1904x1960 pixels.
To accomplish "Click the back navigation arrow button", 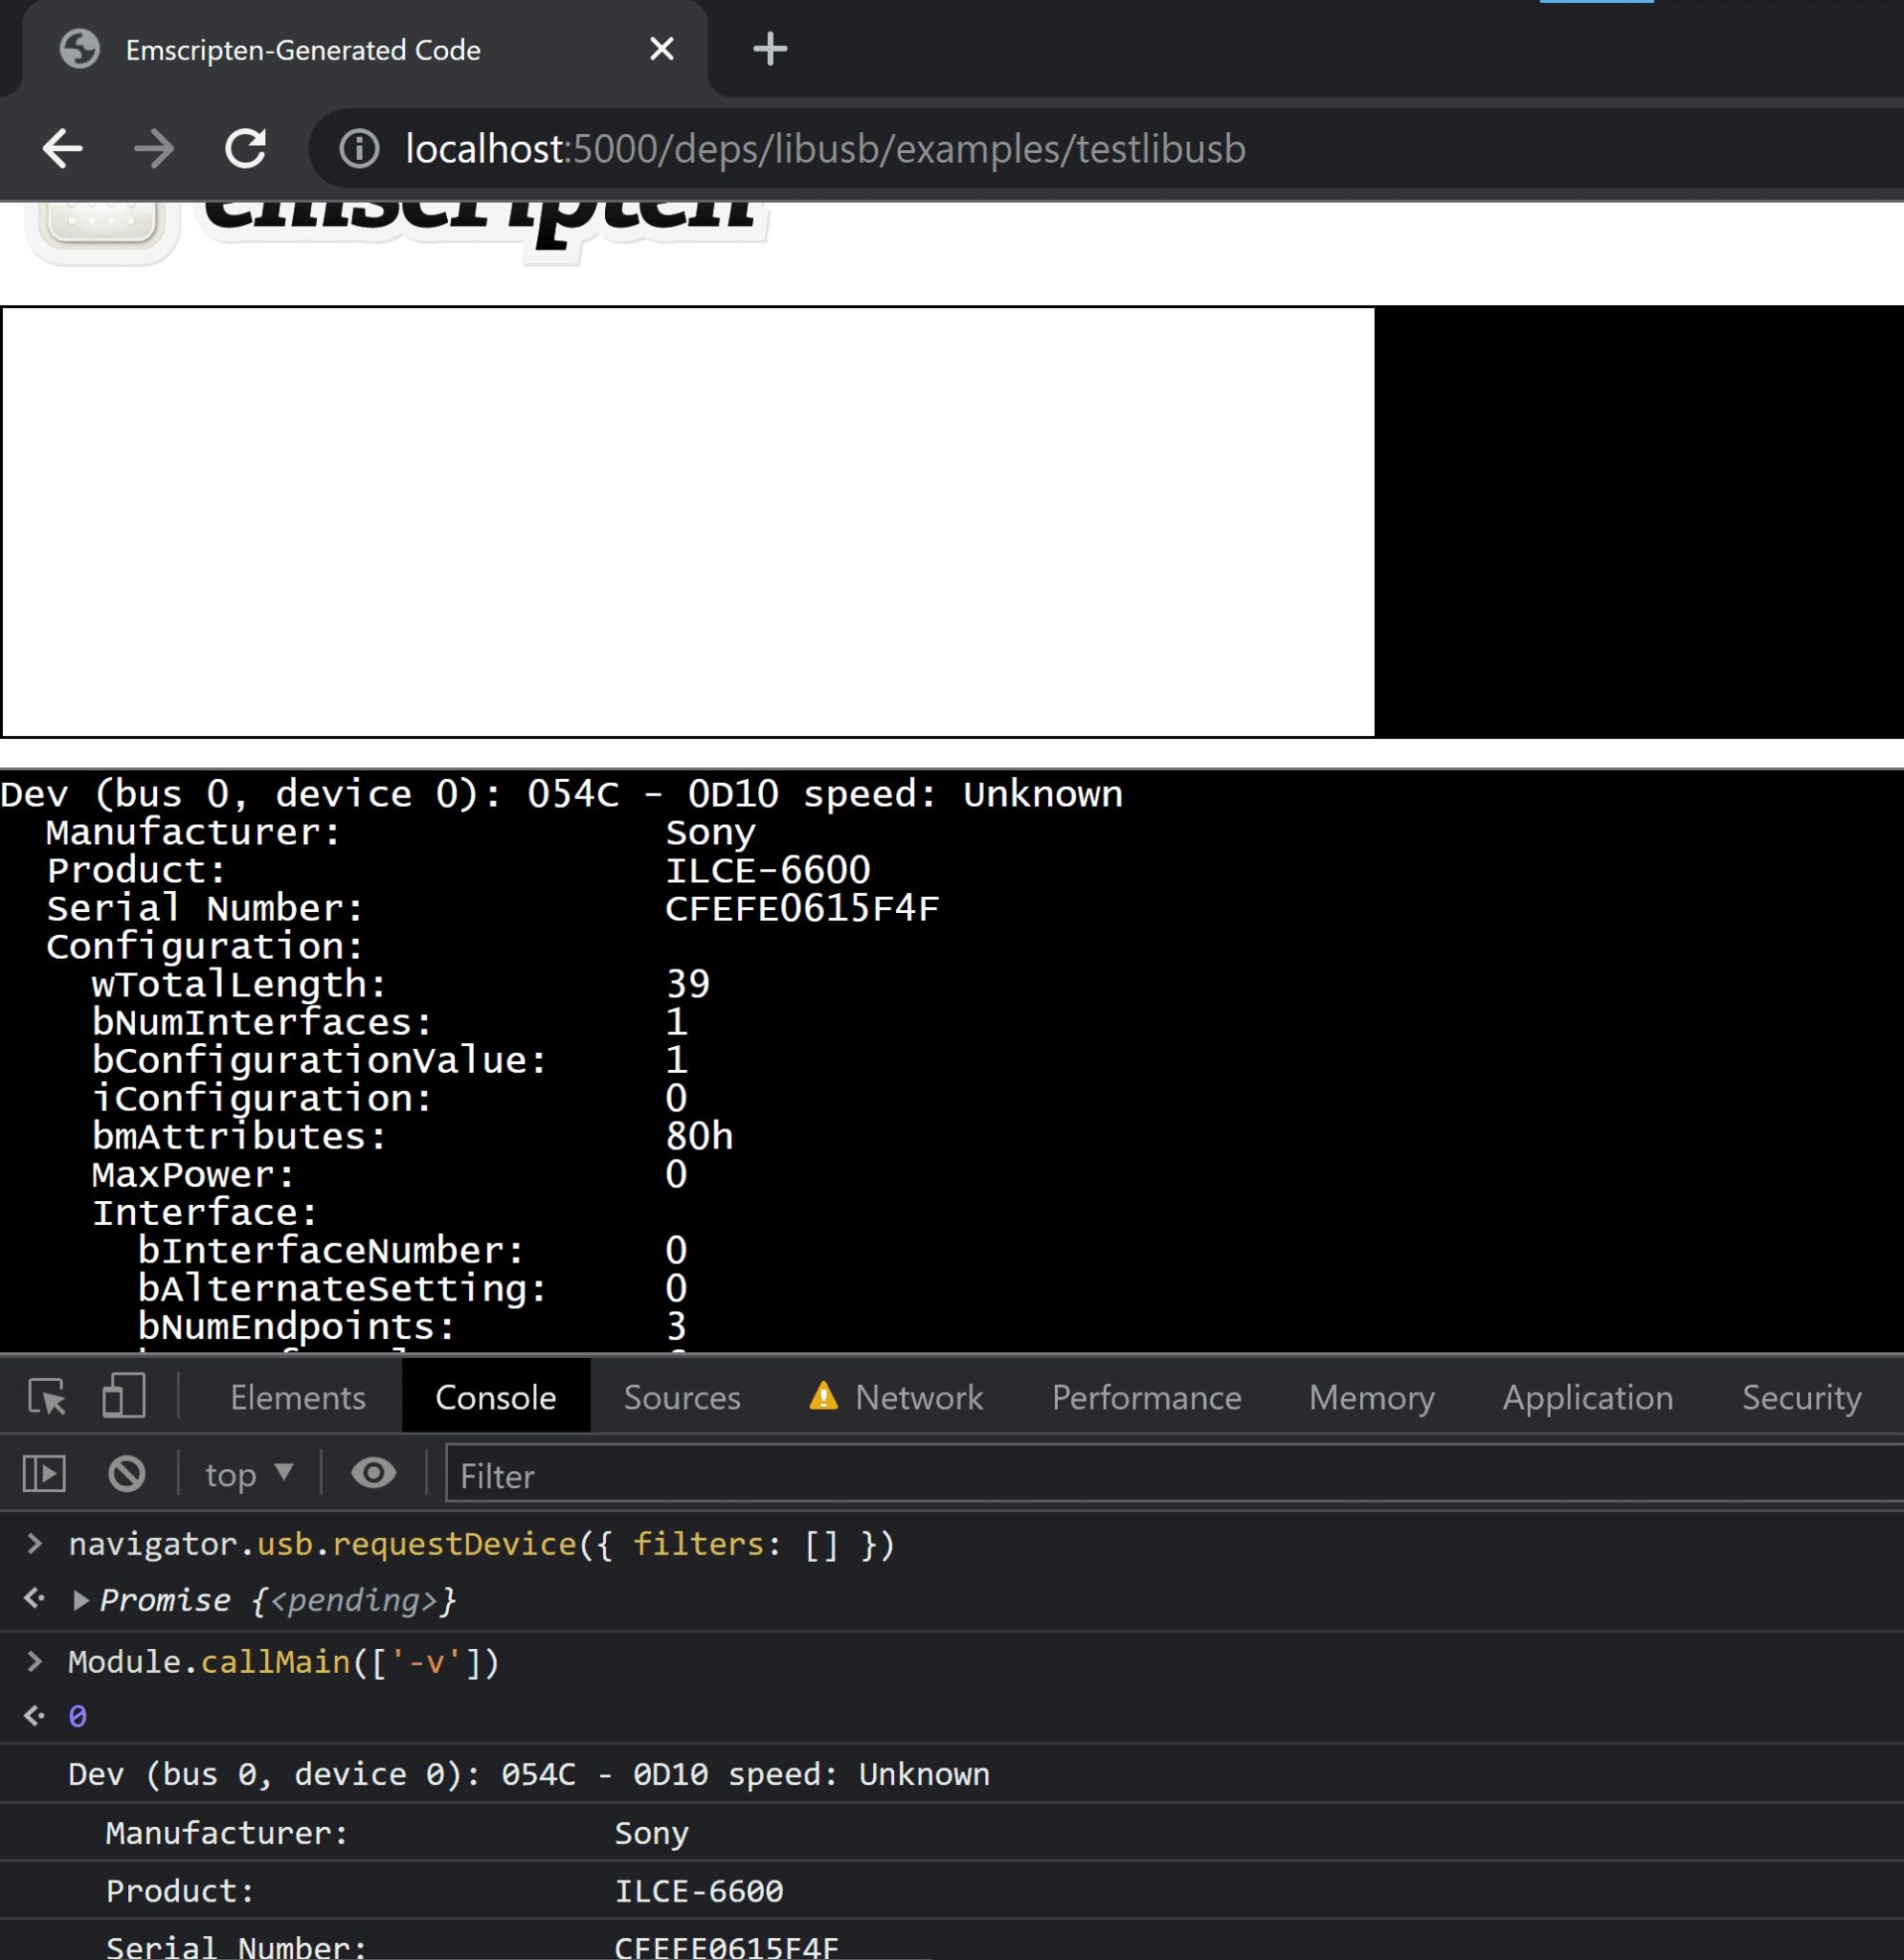I will point(63,147).
